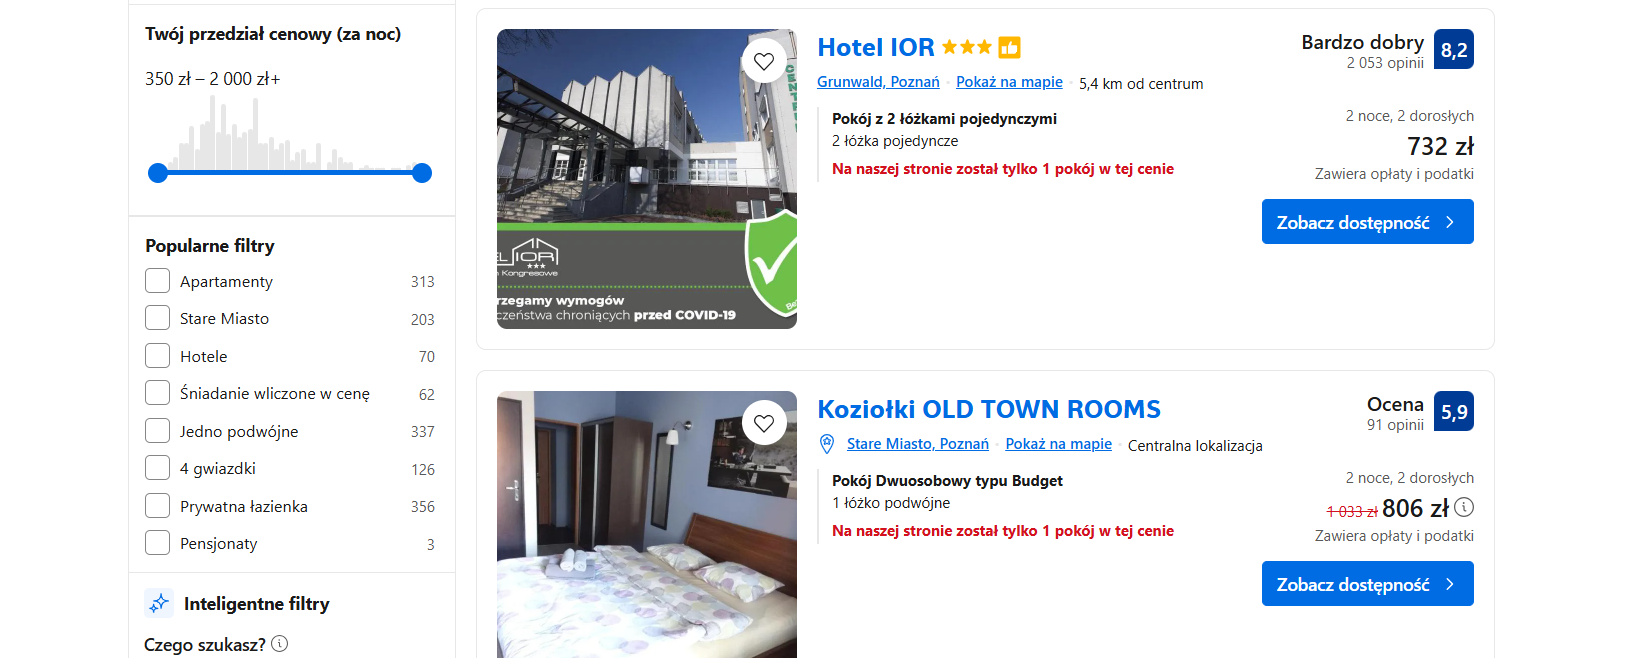Click the thumbs-up preferred partner badge
This screenshot has height=658, width=1633.
click(1009, 47)
